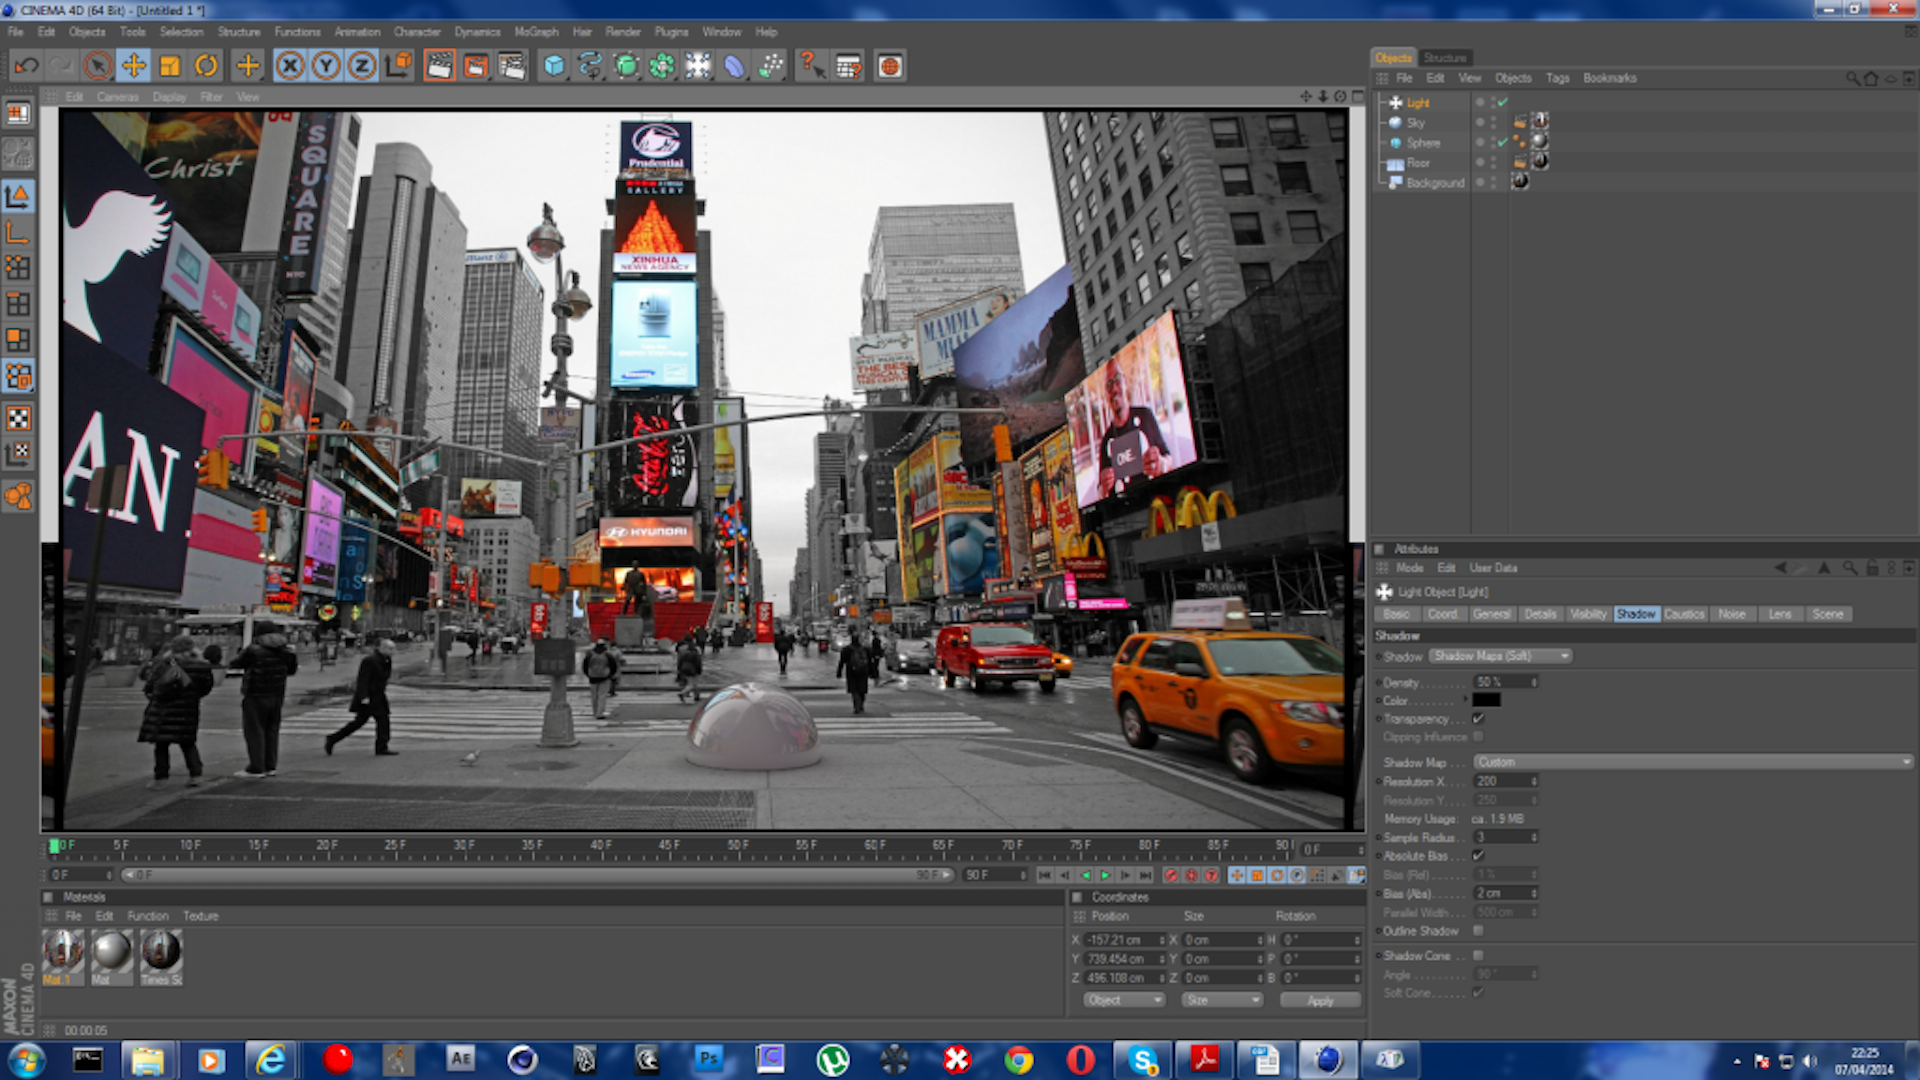Select the Times Sq material thumbnail

161,950
